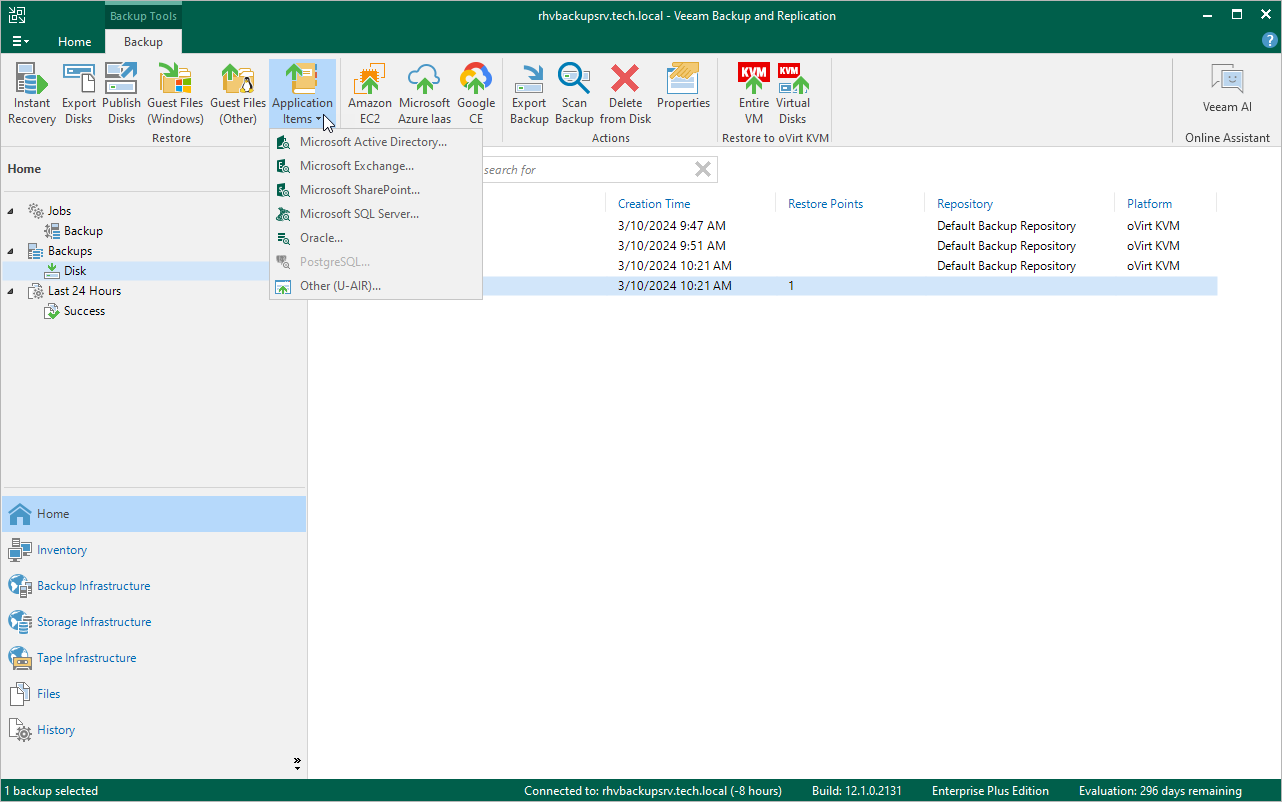Sort by Repository column header
This screenshot has height=802, width=1282.
[x=965, y=204]
